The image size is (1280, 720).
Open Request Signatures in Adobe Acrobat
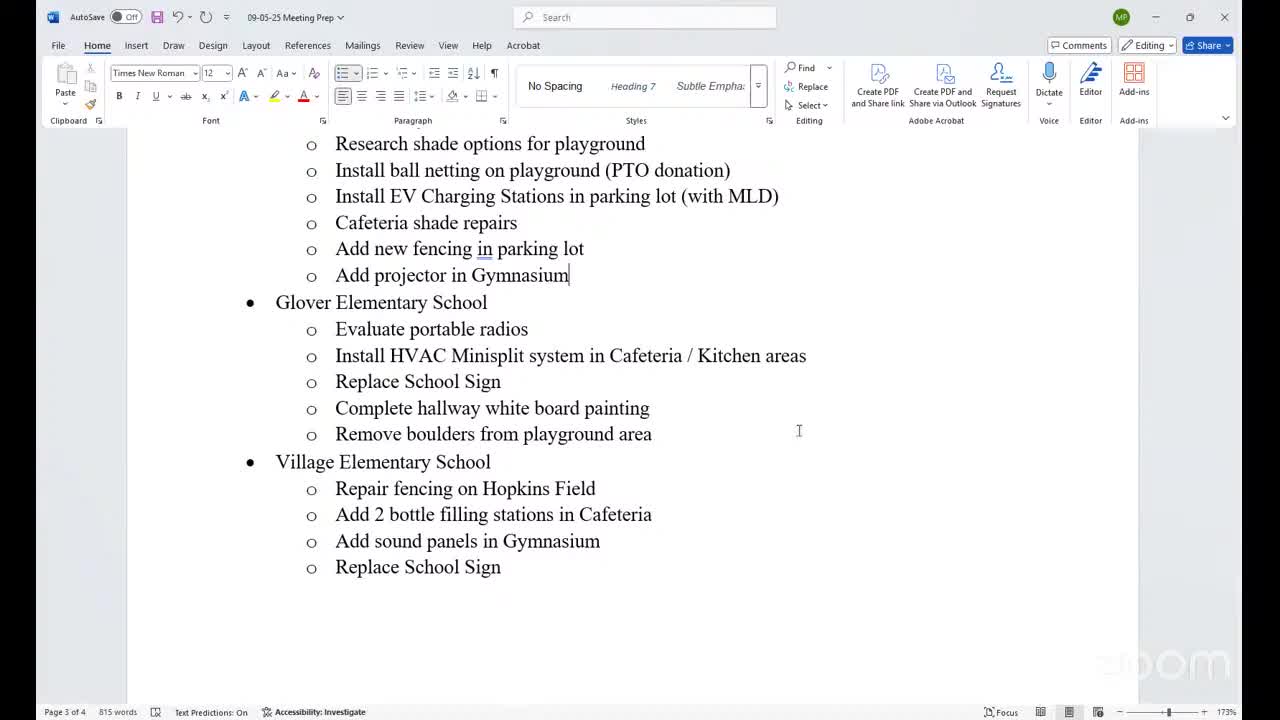click(x=1001, y=86)
